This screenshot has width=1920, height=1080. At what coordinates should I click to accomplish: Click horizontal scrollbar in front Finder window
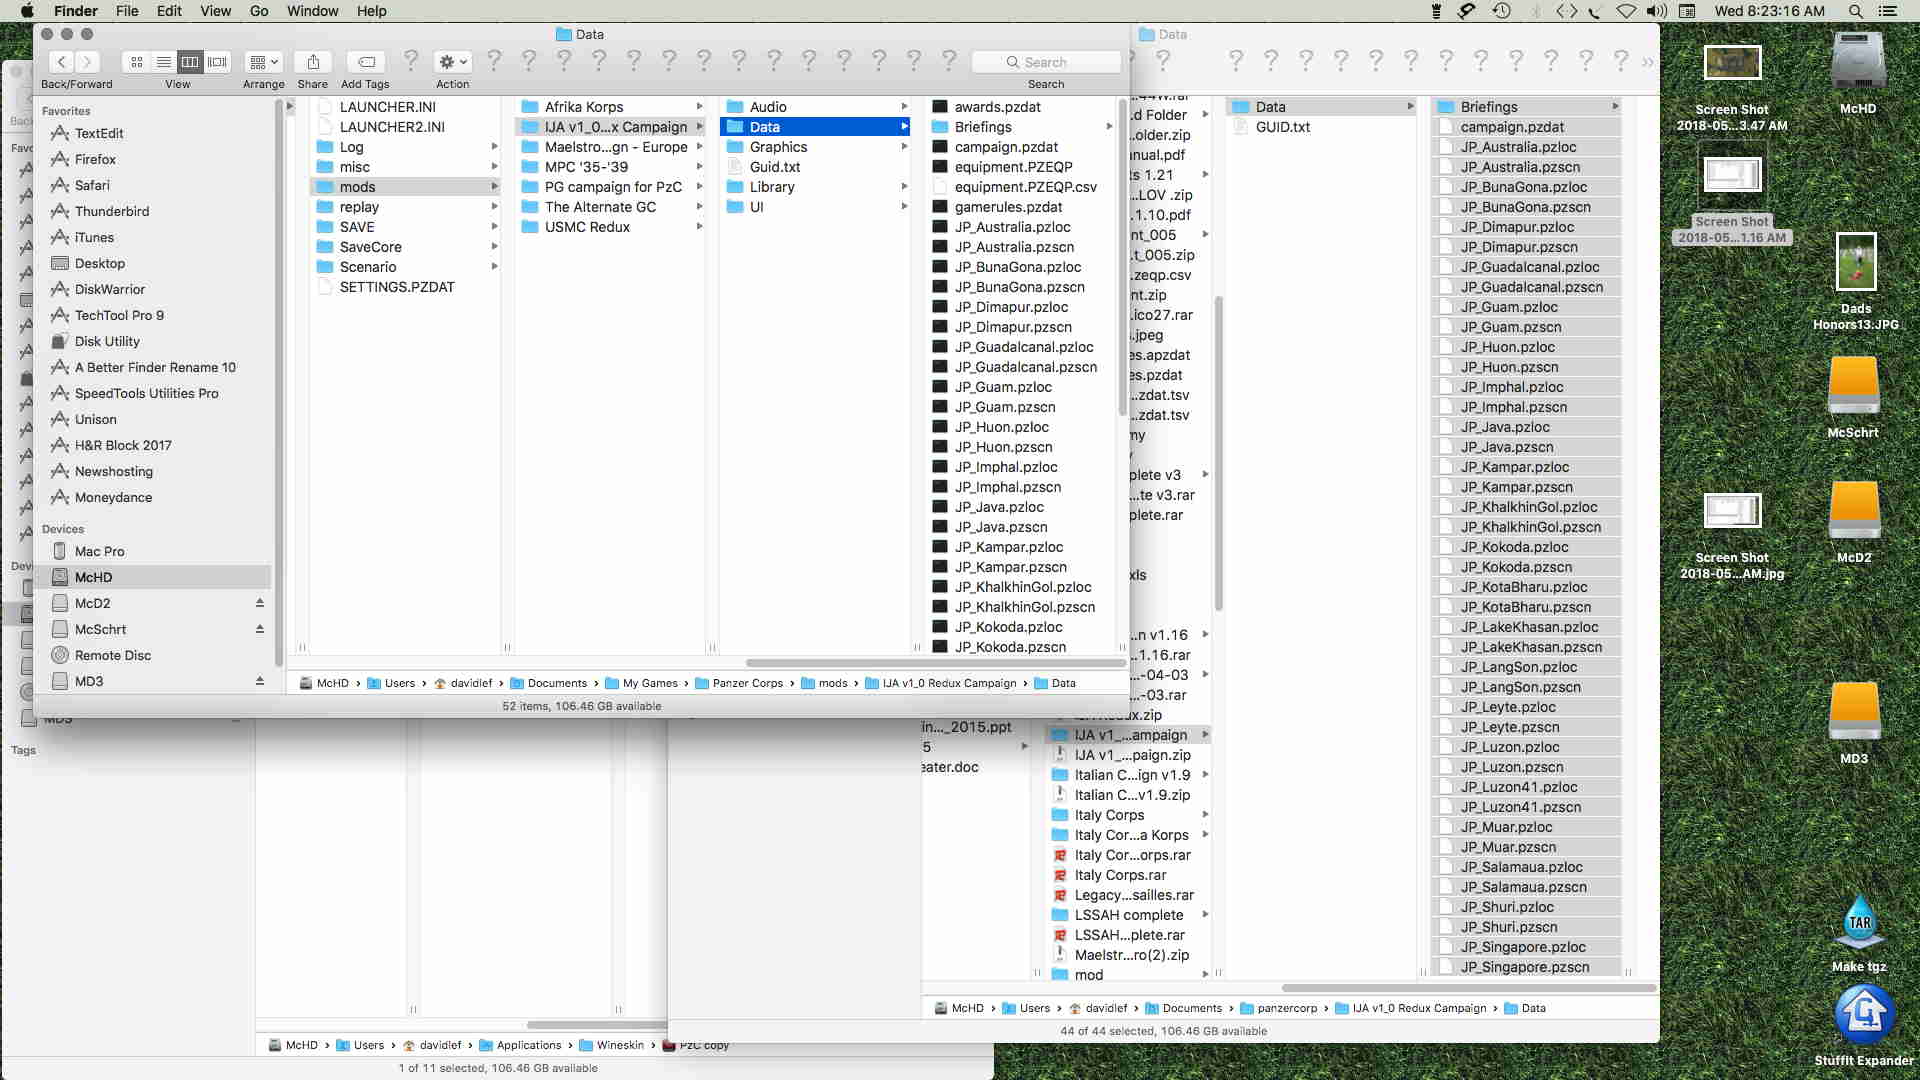click(935, 663)
